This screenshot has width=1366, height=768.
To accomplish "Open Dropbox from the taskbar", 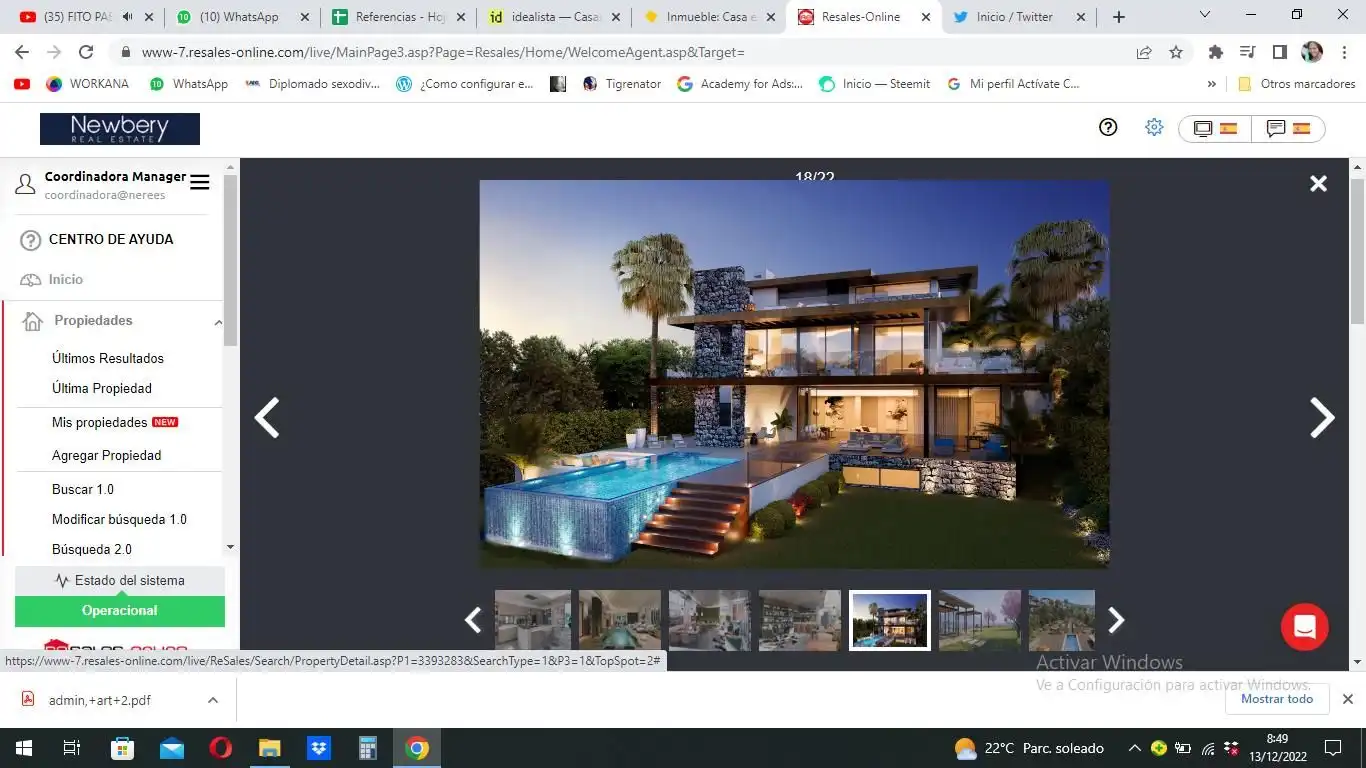I will [x=319, y=748].
